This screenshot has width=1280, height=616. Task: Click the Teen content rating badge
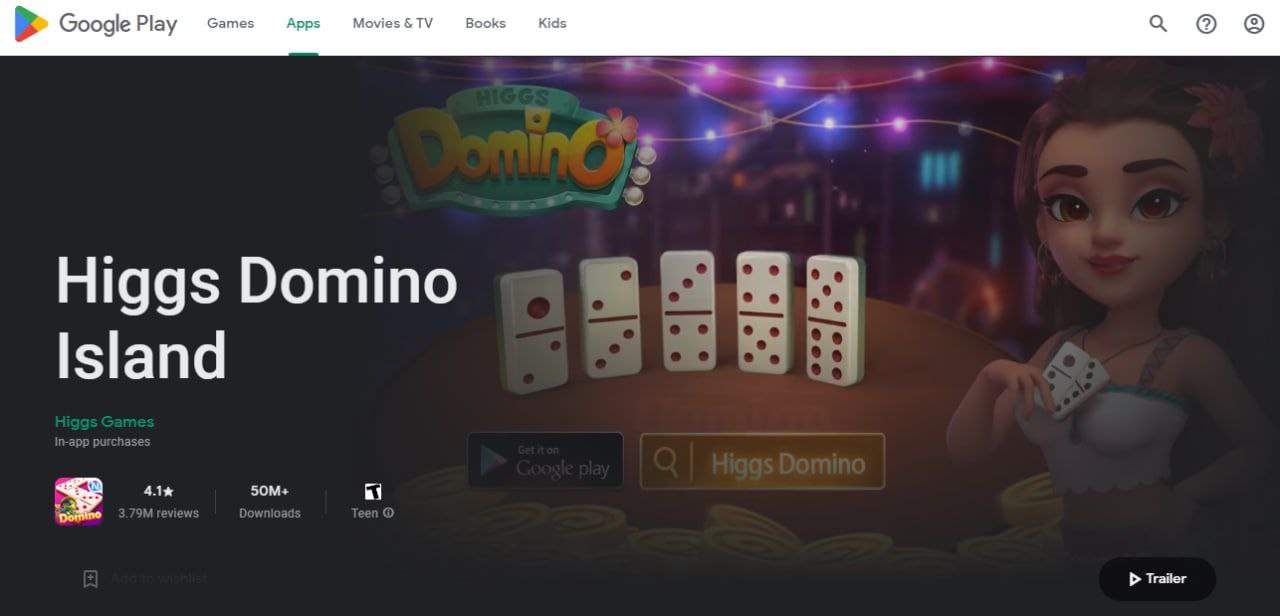coord(372,491)
